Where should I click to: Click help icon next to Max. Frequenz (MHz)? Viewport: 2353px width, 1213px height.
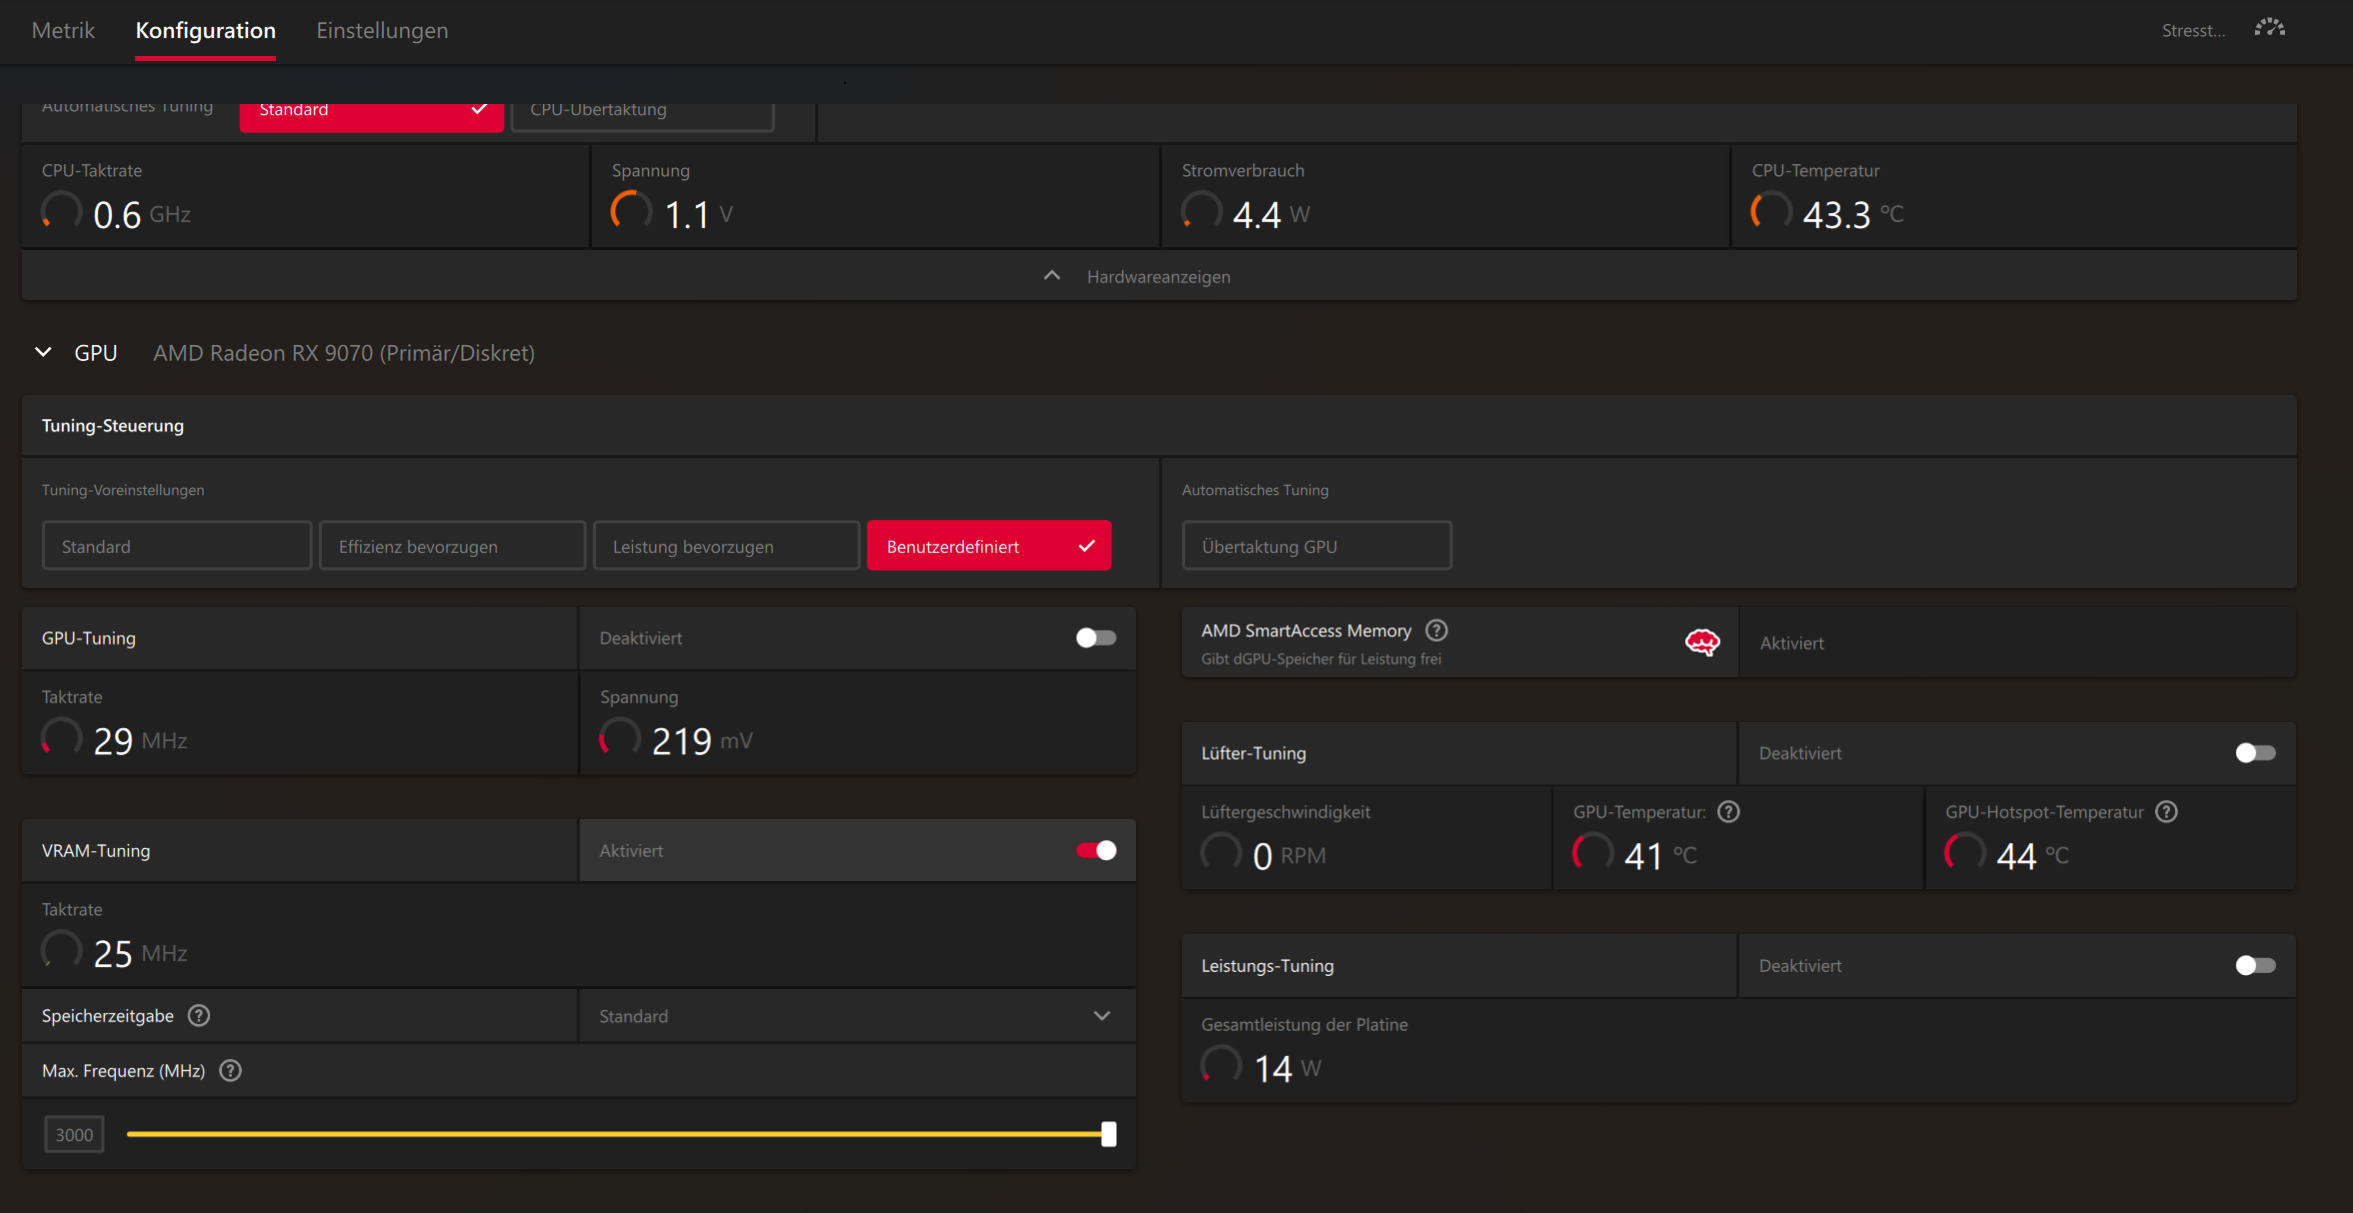(x=230, y=1071)
